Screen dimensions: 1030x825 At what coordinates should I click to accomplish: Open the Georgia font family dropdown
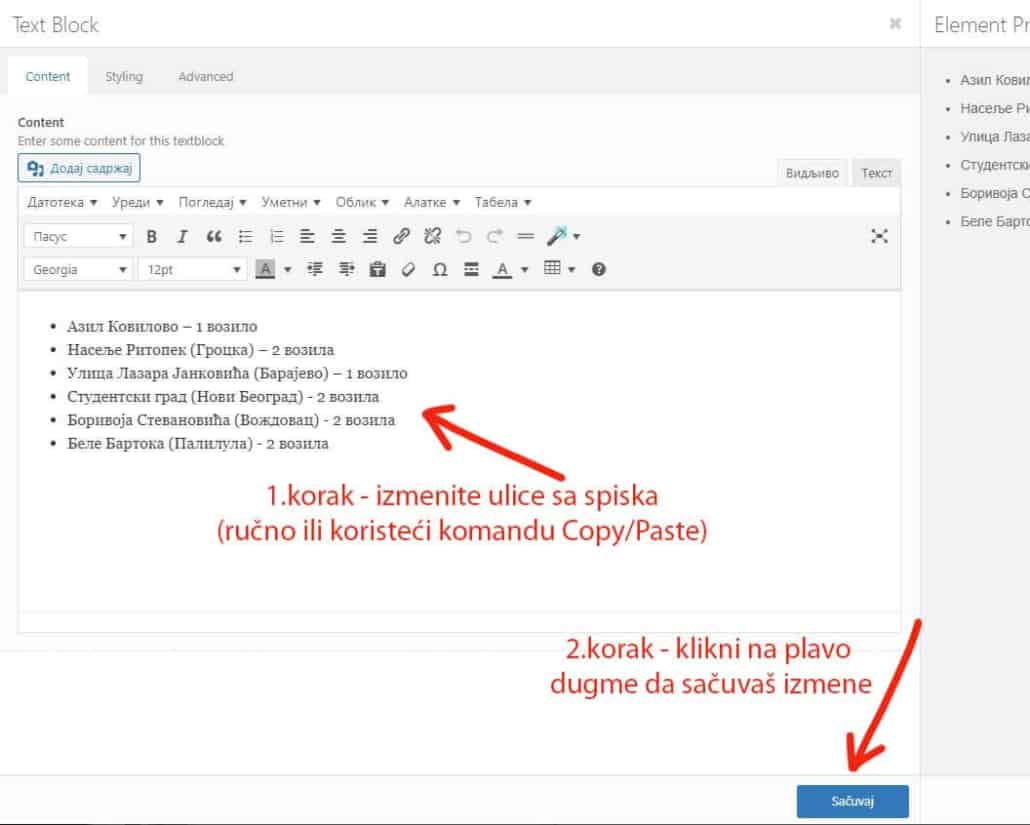pos(78,269)
